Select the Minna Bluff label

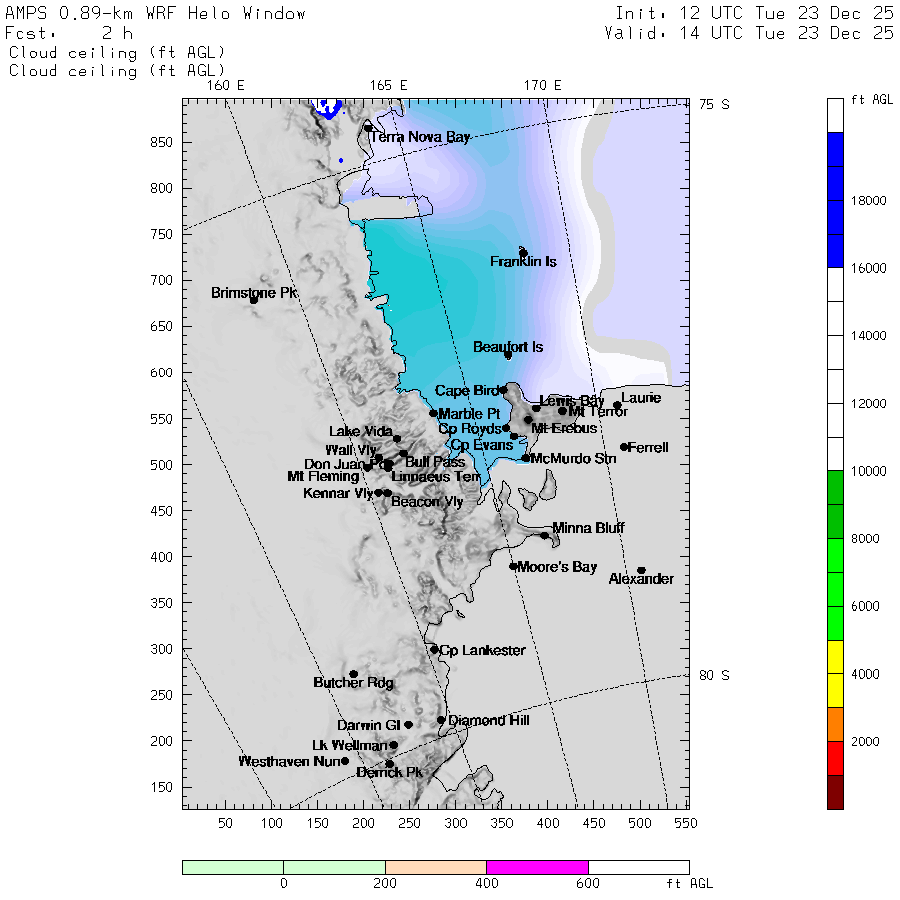coord(588,528)
